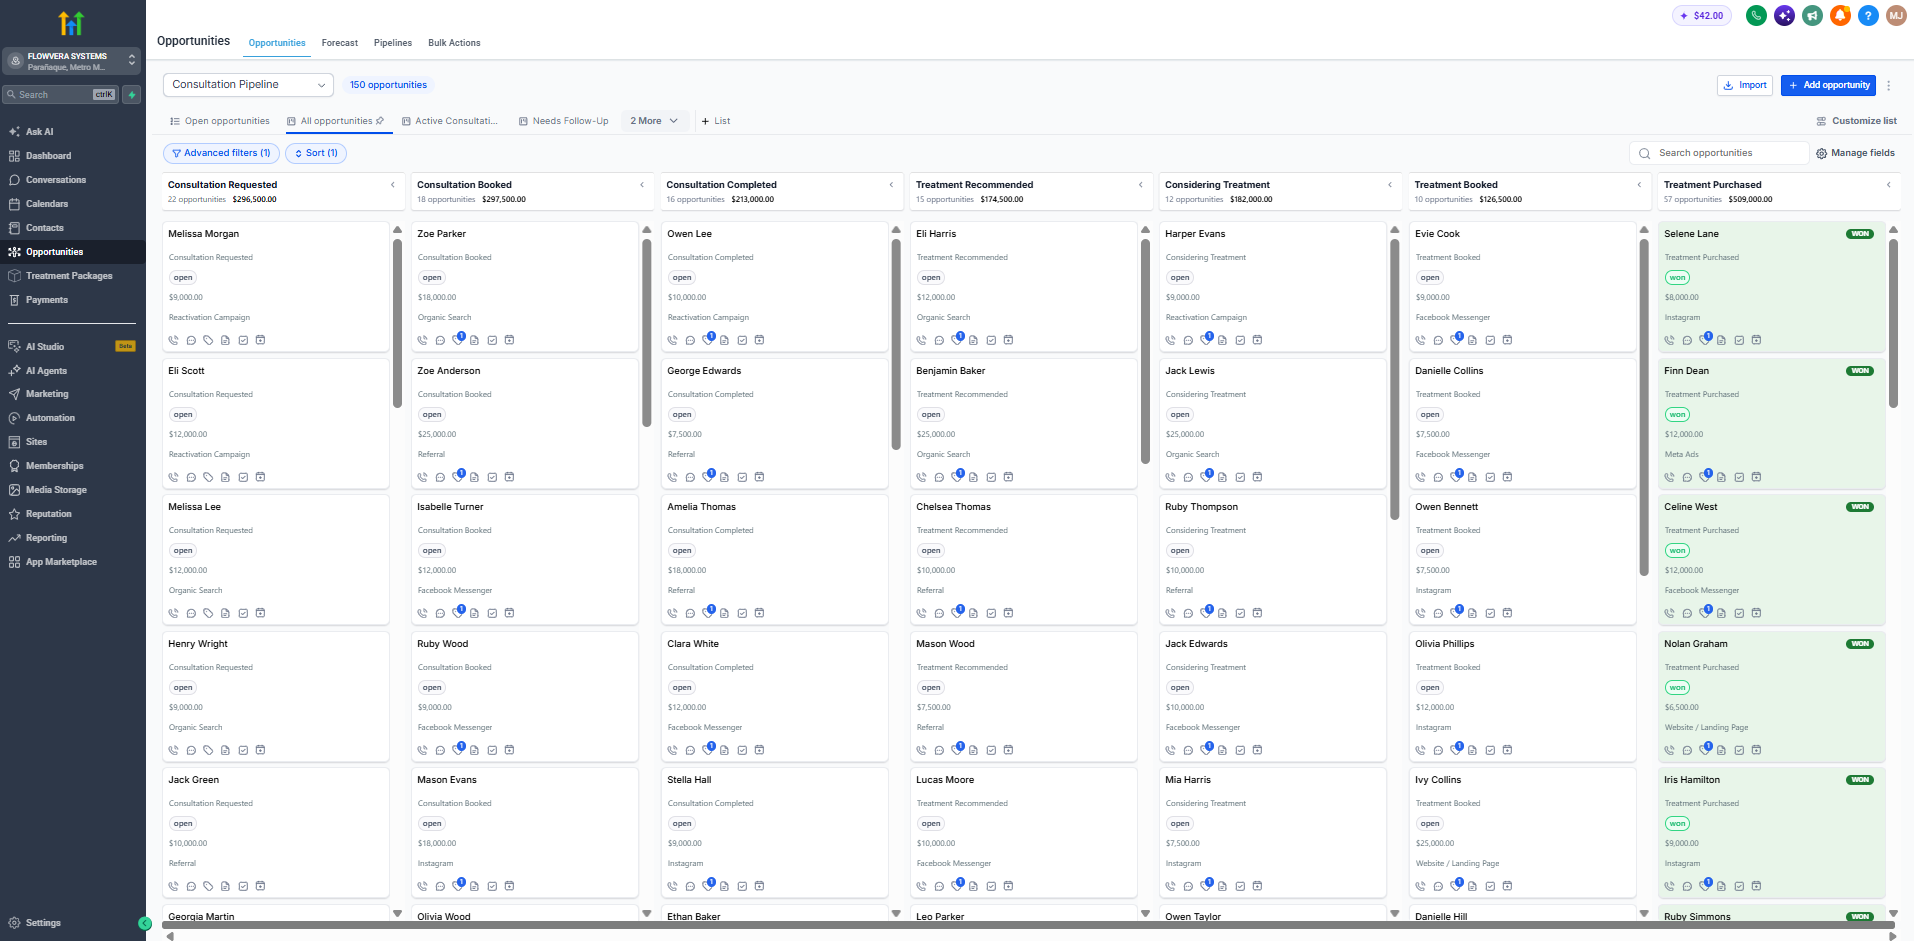Click Customize list
This screenshot has height=941, width=1914.
(1856, 121)
